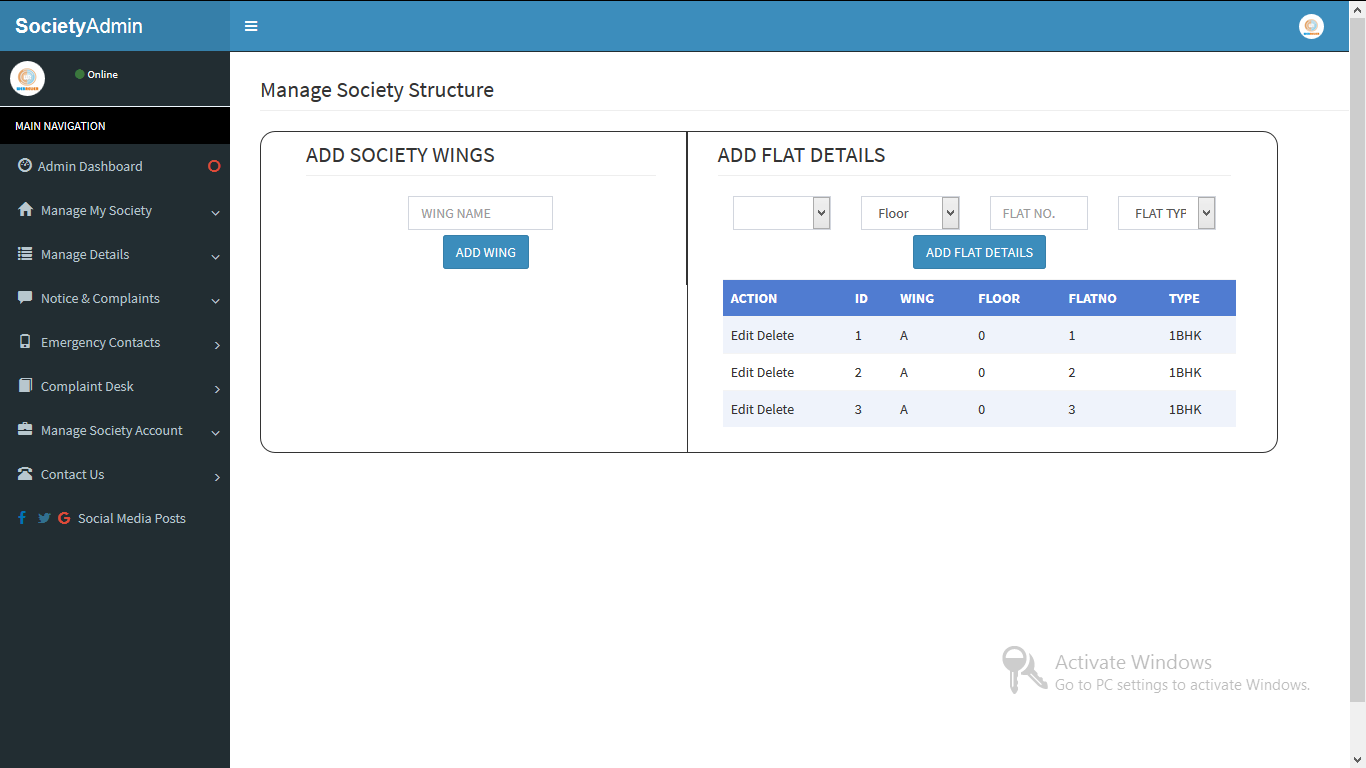Click the home icon next to Manage My Society

[x=22, y=210]
